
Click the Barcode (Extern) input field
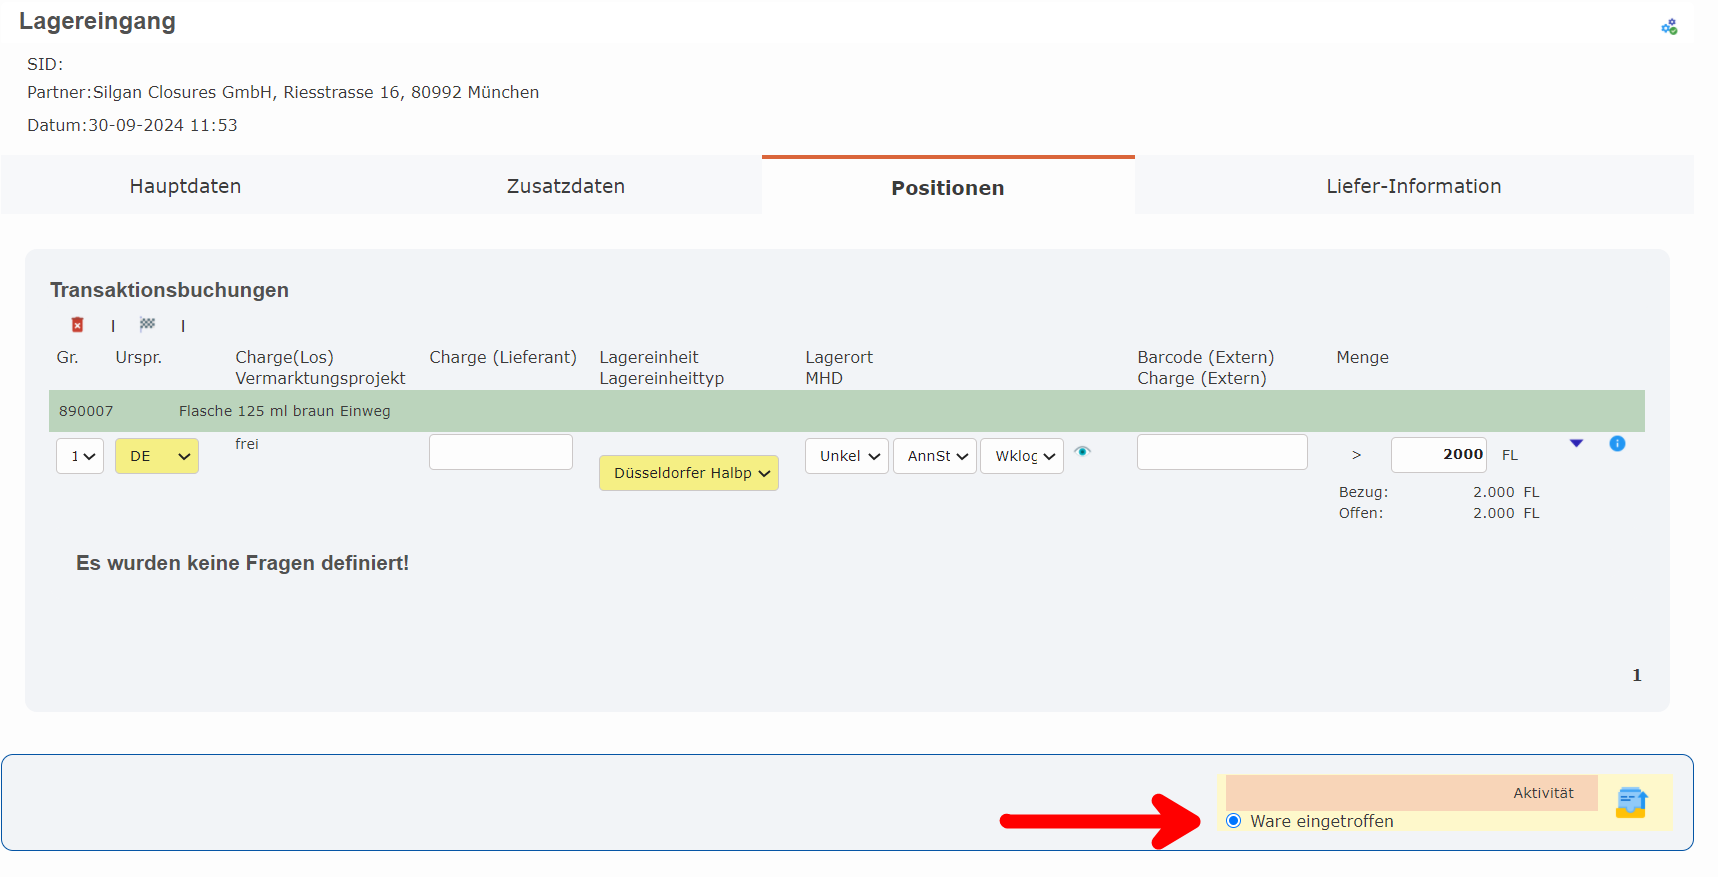pyautogui.click(x=1222, y=452)
